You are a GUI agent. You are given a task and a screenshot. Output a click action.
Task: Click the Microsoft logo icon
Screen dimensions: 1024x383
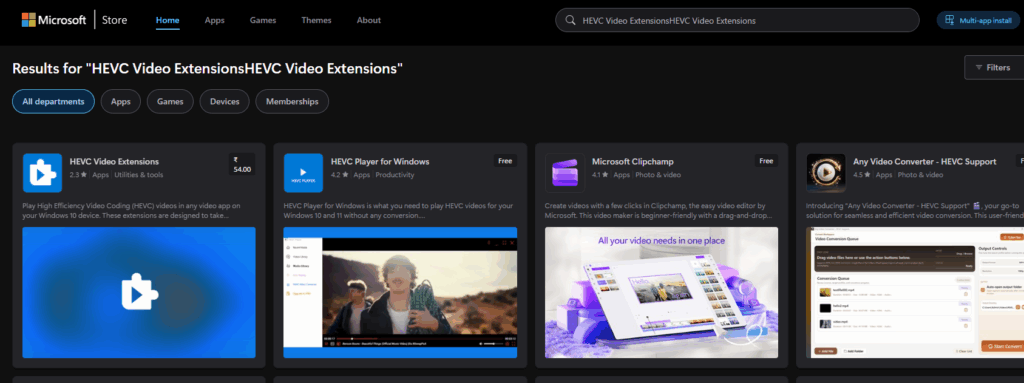[28, 20]
